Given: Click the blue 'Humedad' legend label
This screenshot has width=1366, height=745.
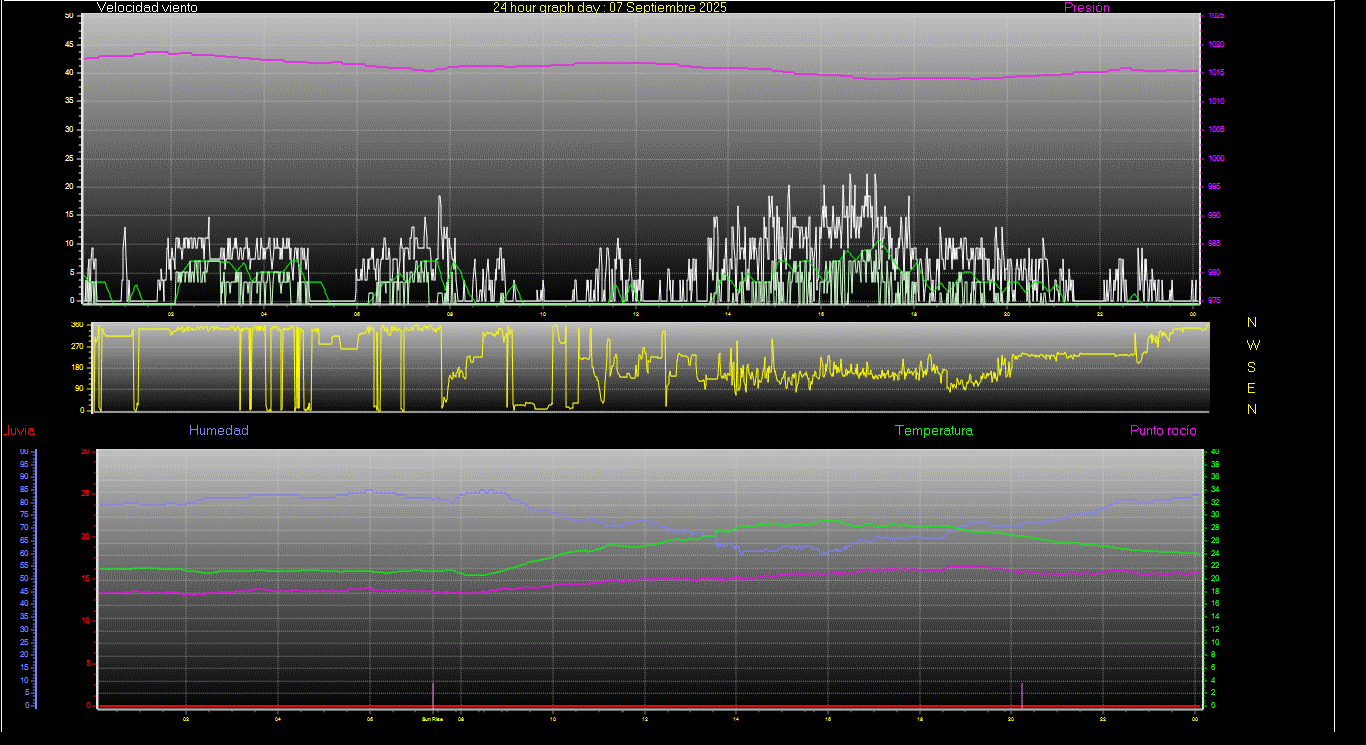Looking at the screenshot, I should pos(218,431).
